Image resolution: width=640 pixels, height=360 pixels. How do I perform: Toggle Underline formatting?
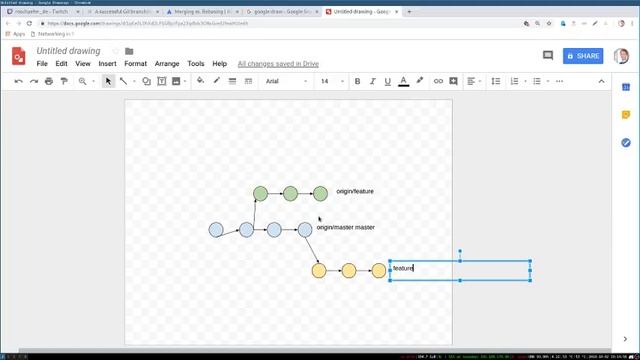click(387, 81)
